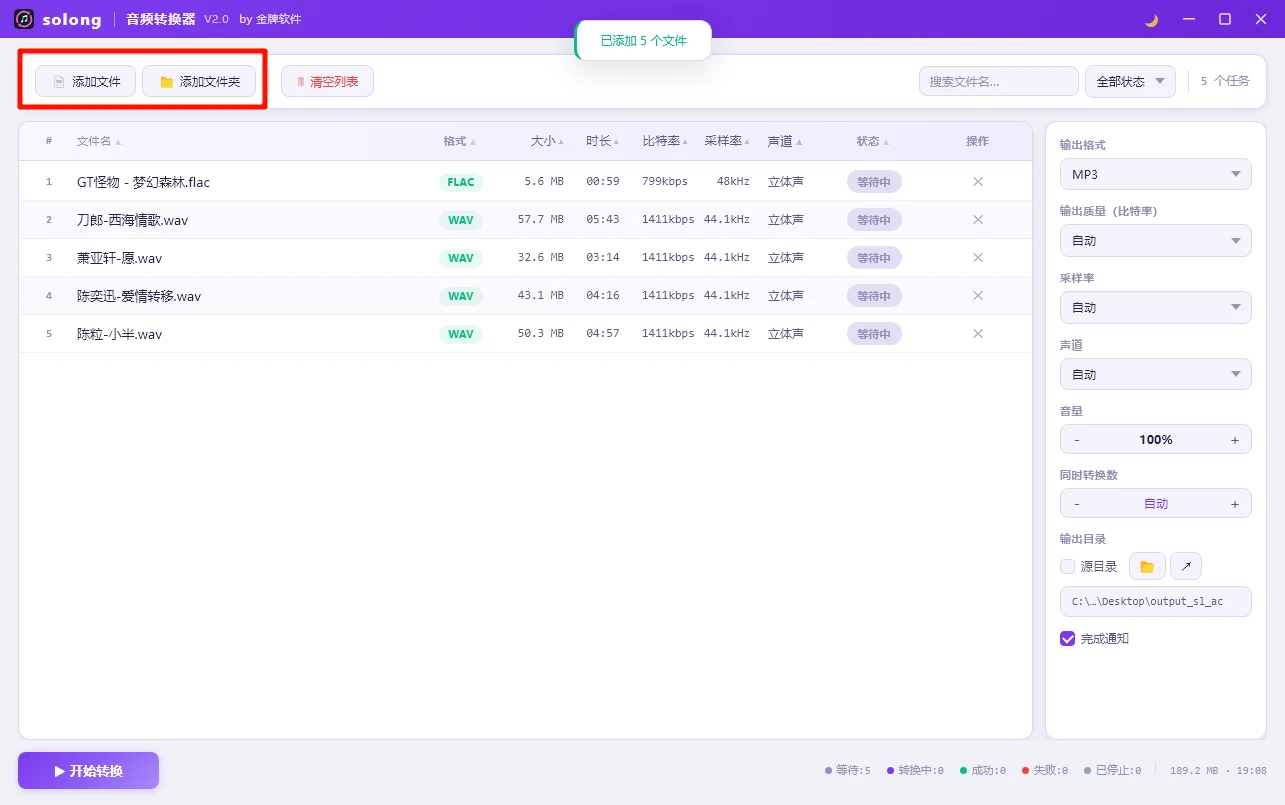
Task: Open the 输出质量 bitrate dropdown
Action: point(1155,240)
